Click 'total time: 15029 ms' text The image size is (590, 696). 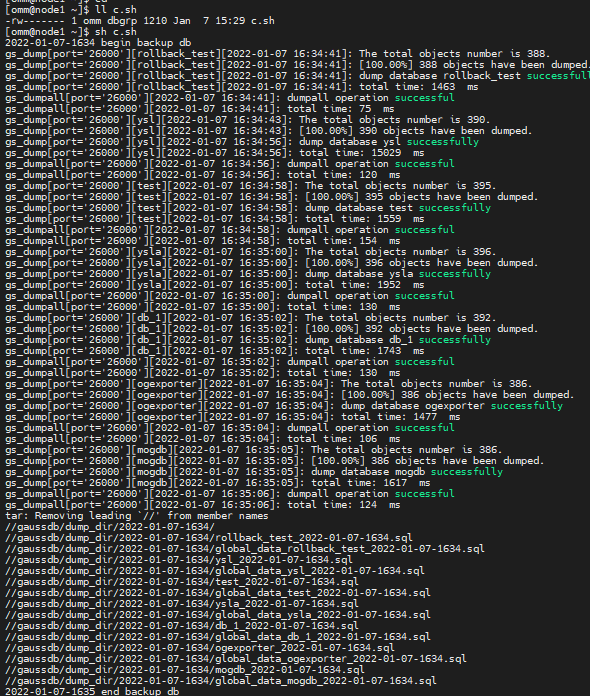click(x=362, y=153)
